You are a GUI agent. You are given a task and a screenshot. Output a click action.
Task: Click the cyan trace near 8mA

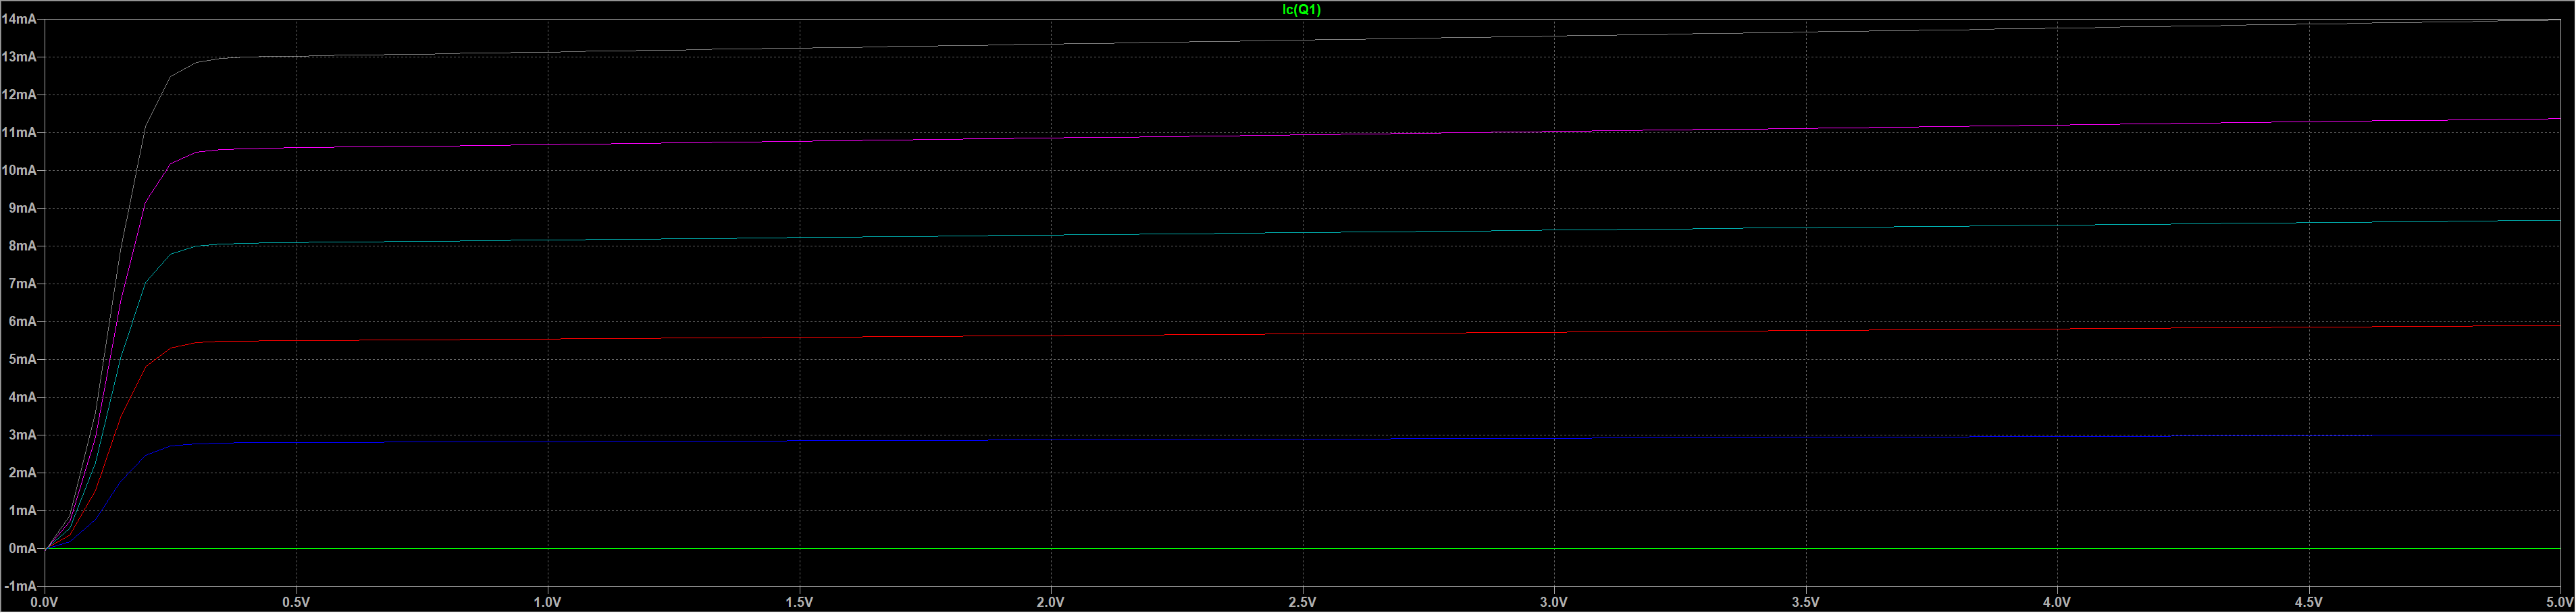[1300, 233]
